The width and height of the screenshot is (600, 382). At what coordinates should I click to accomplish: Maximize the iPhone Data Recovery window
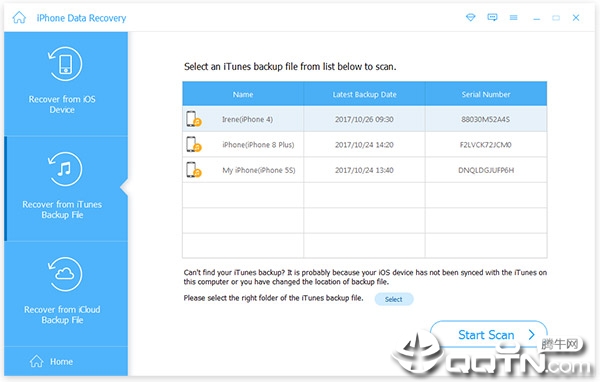[x=556, y=18]
